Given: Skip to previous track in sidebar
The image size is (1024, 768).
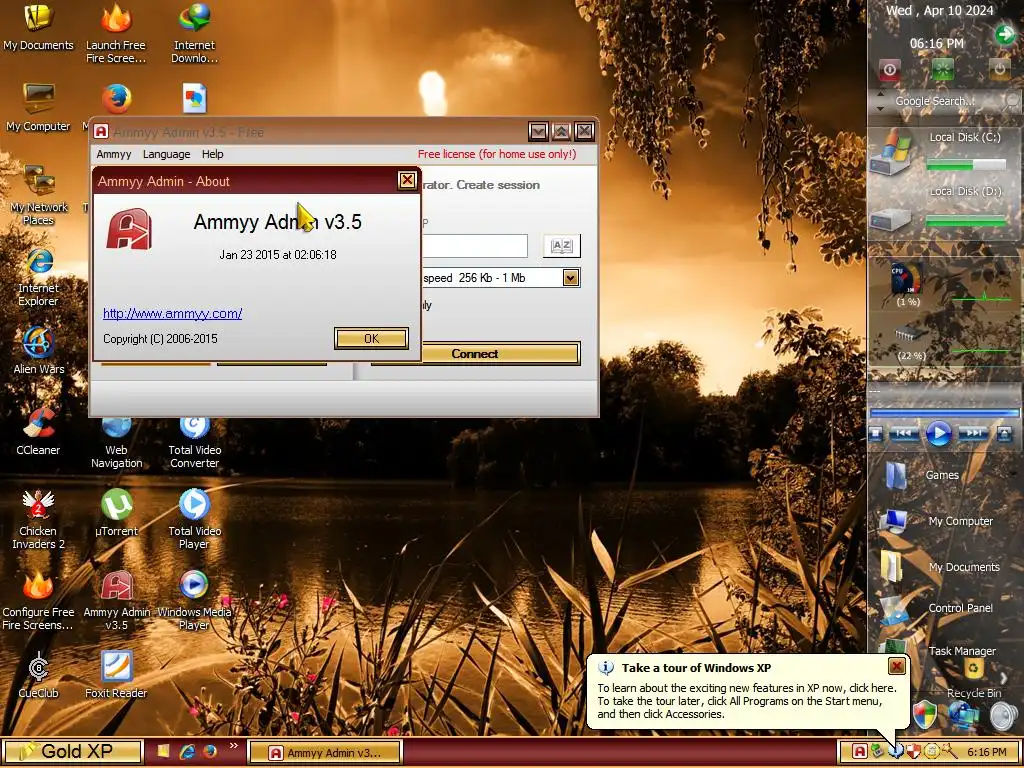Looking at the screenshot, I should 904,433.
